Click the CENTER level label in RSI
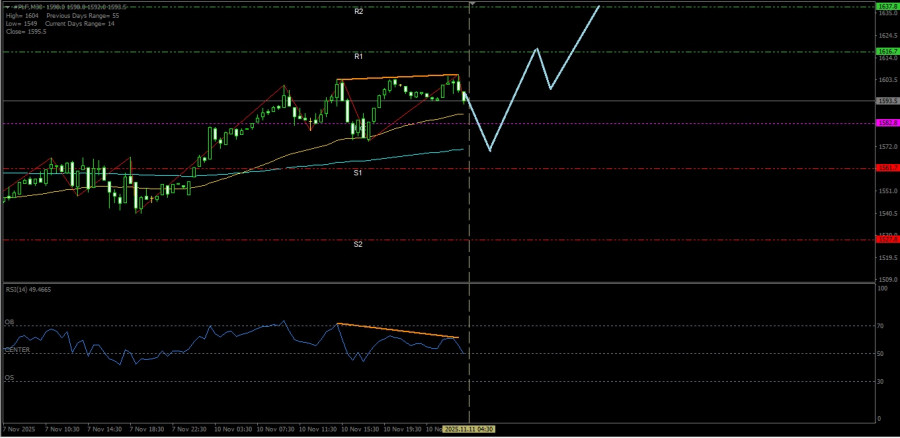This screenshot has height=438, width=900. pos(17,350)
